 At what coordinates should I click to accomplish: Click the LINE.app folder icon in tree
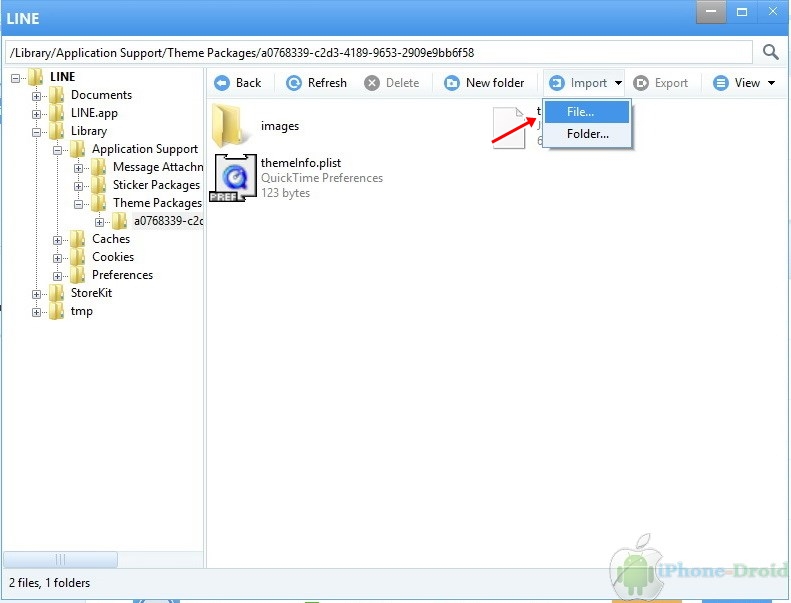(56, 113)
